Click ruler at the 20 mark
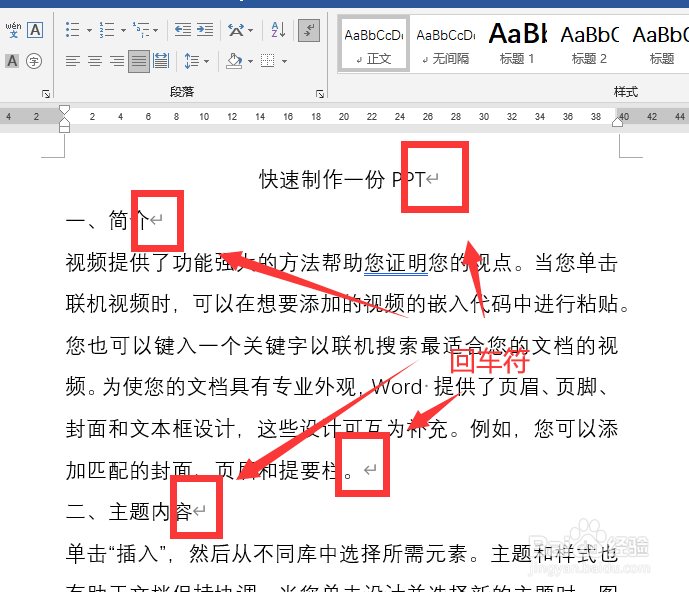 (344, 116)
